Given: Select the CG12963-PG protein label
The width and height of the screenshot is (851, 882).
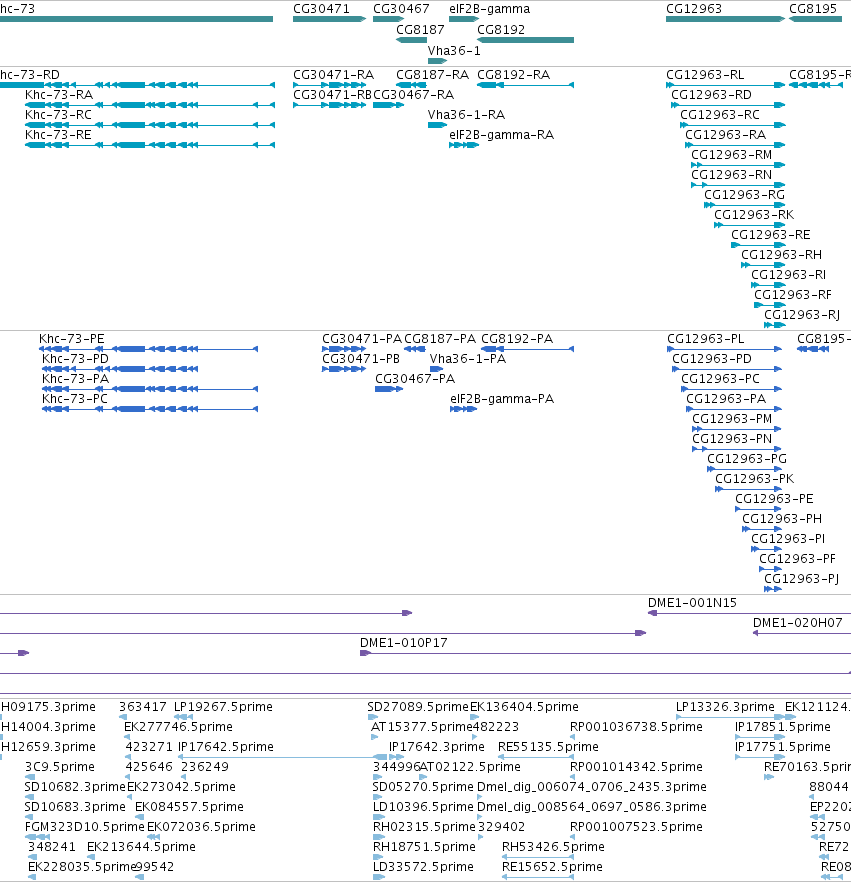Looking at the screenshot, I should coord(747,459).
